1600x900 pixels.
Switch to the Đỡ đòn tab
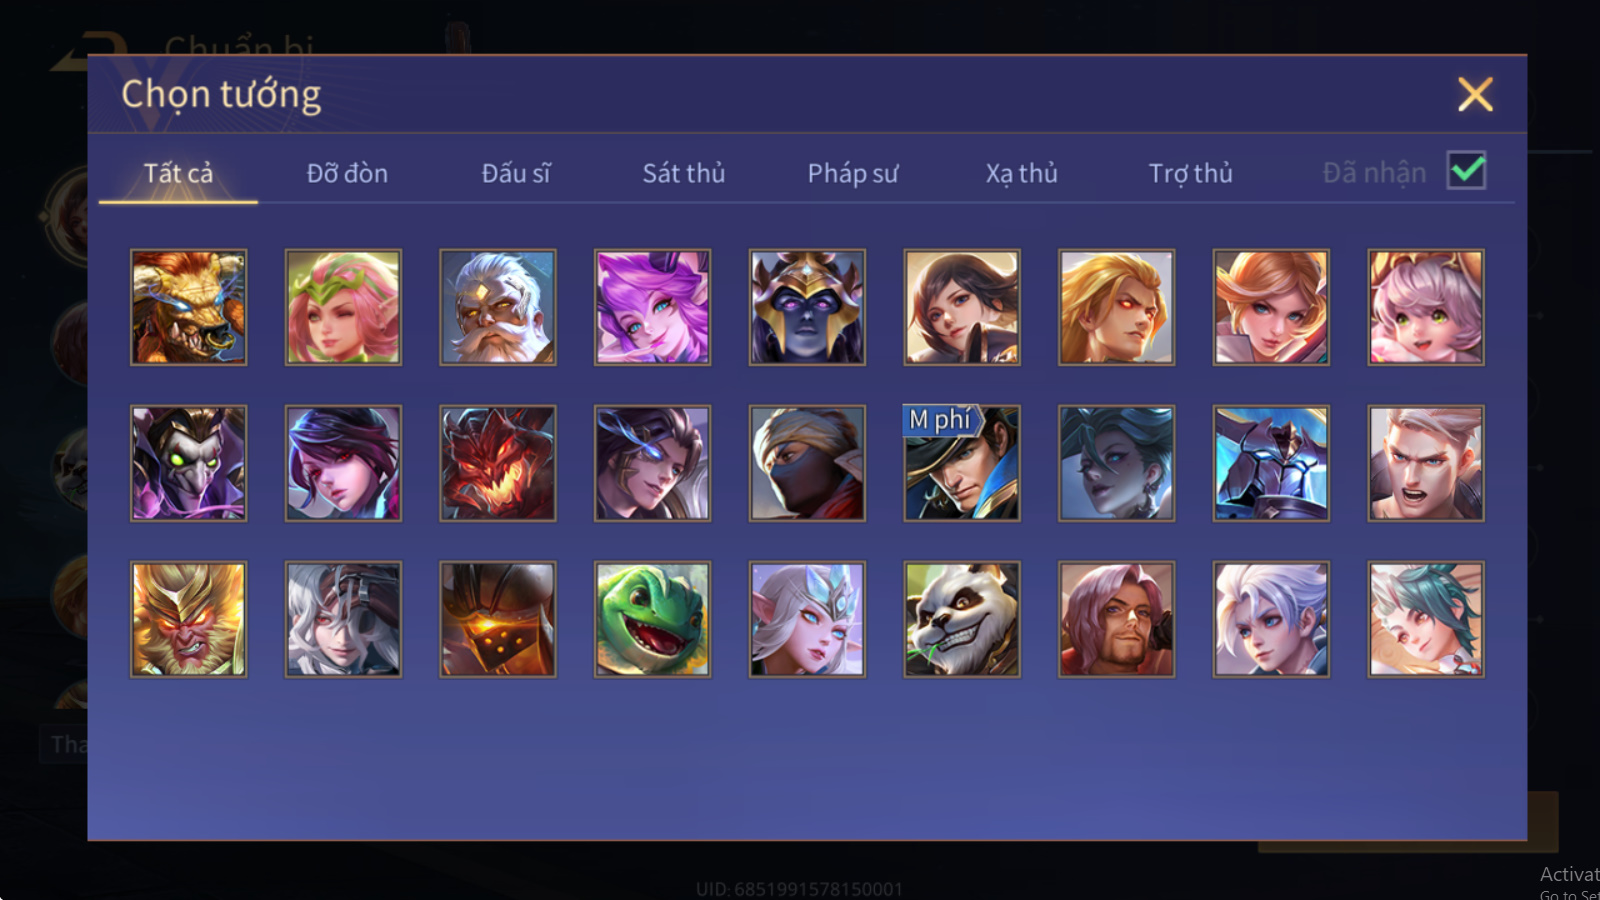pyautogui.click(x=347, y=173)
